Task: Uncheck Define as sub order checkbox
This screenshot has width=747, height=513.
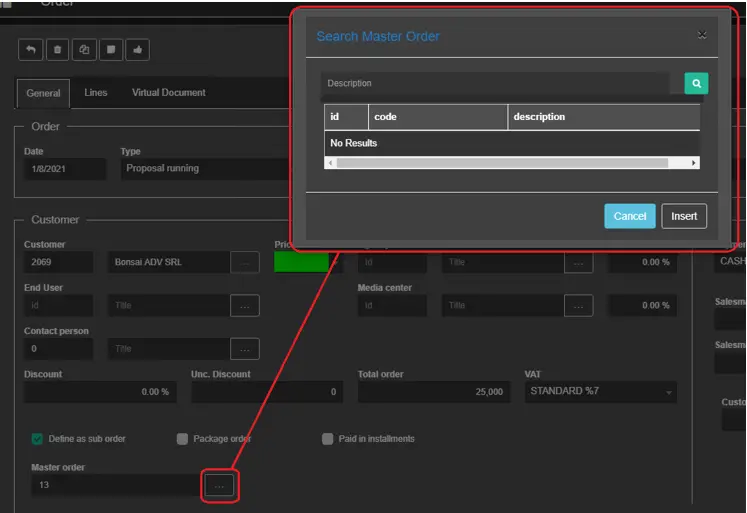Action: 38,439
